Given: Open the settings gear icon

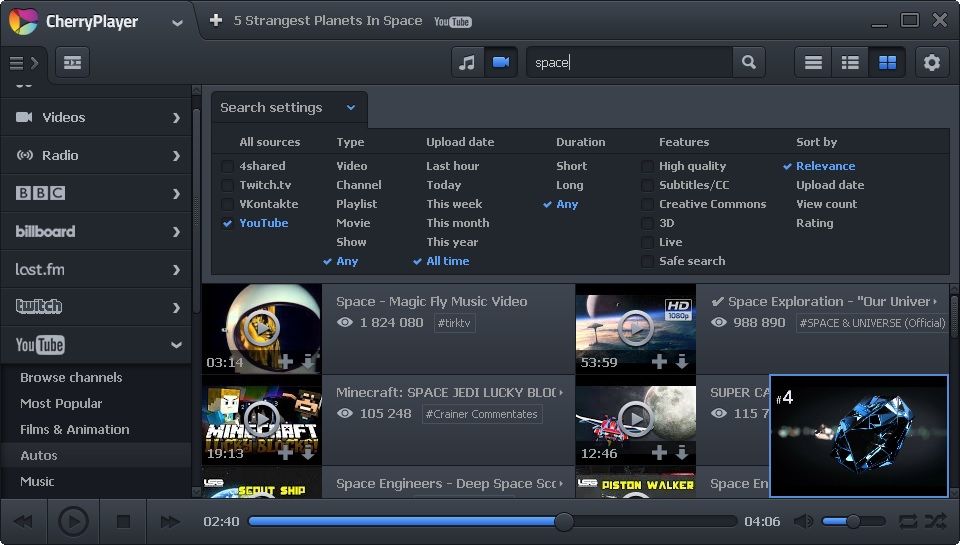Looking at the screenshot, I should [932, 62].
